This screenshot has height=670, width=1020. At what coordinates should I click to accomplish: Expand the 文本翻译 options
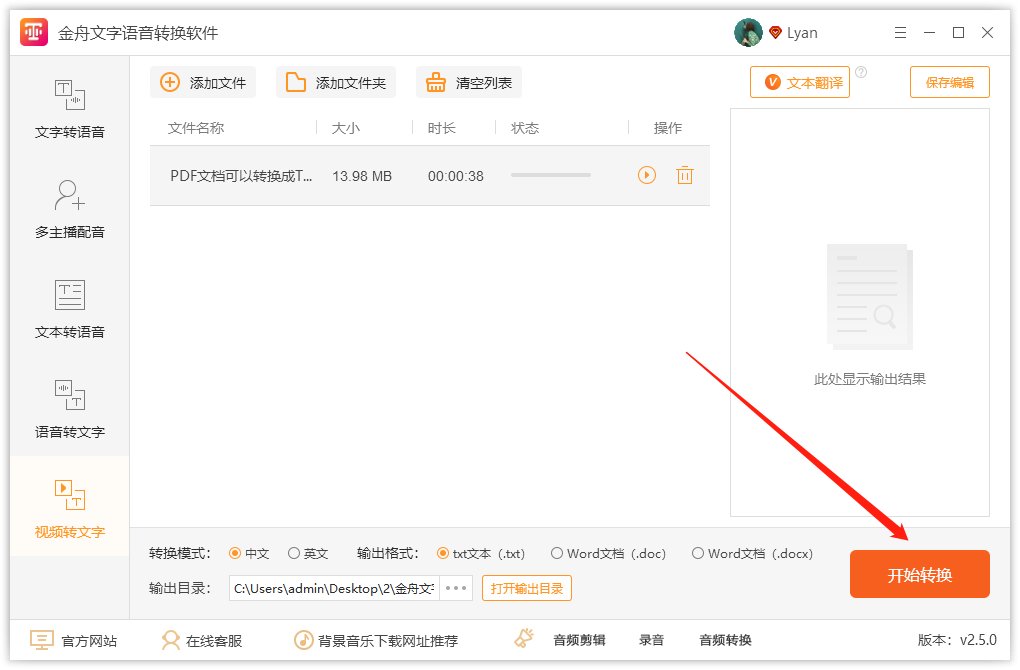799,82
